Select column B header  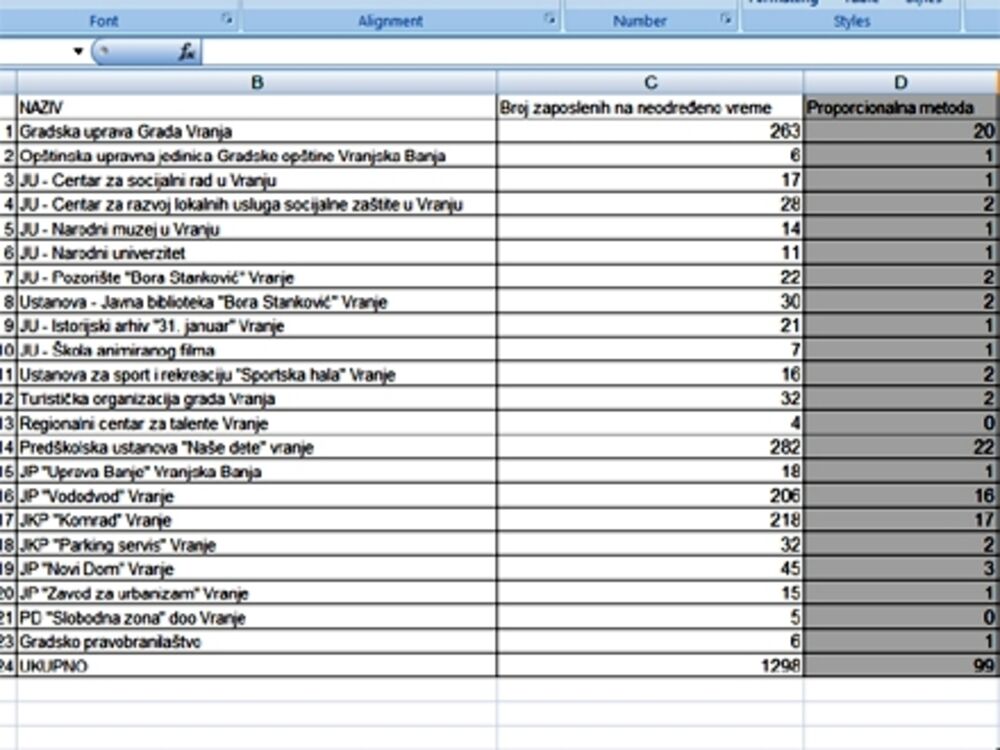pyautogui.click(x=257, y=82)
